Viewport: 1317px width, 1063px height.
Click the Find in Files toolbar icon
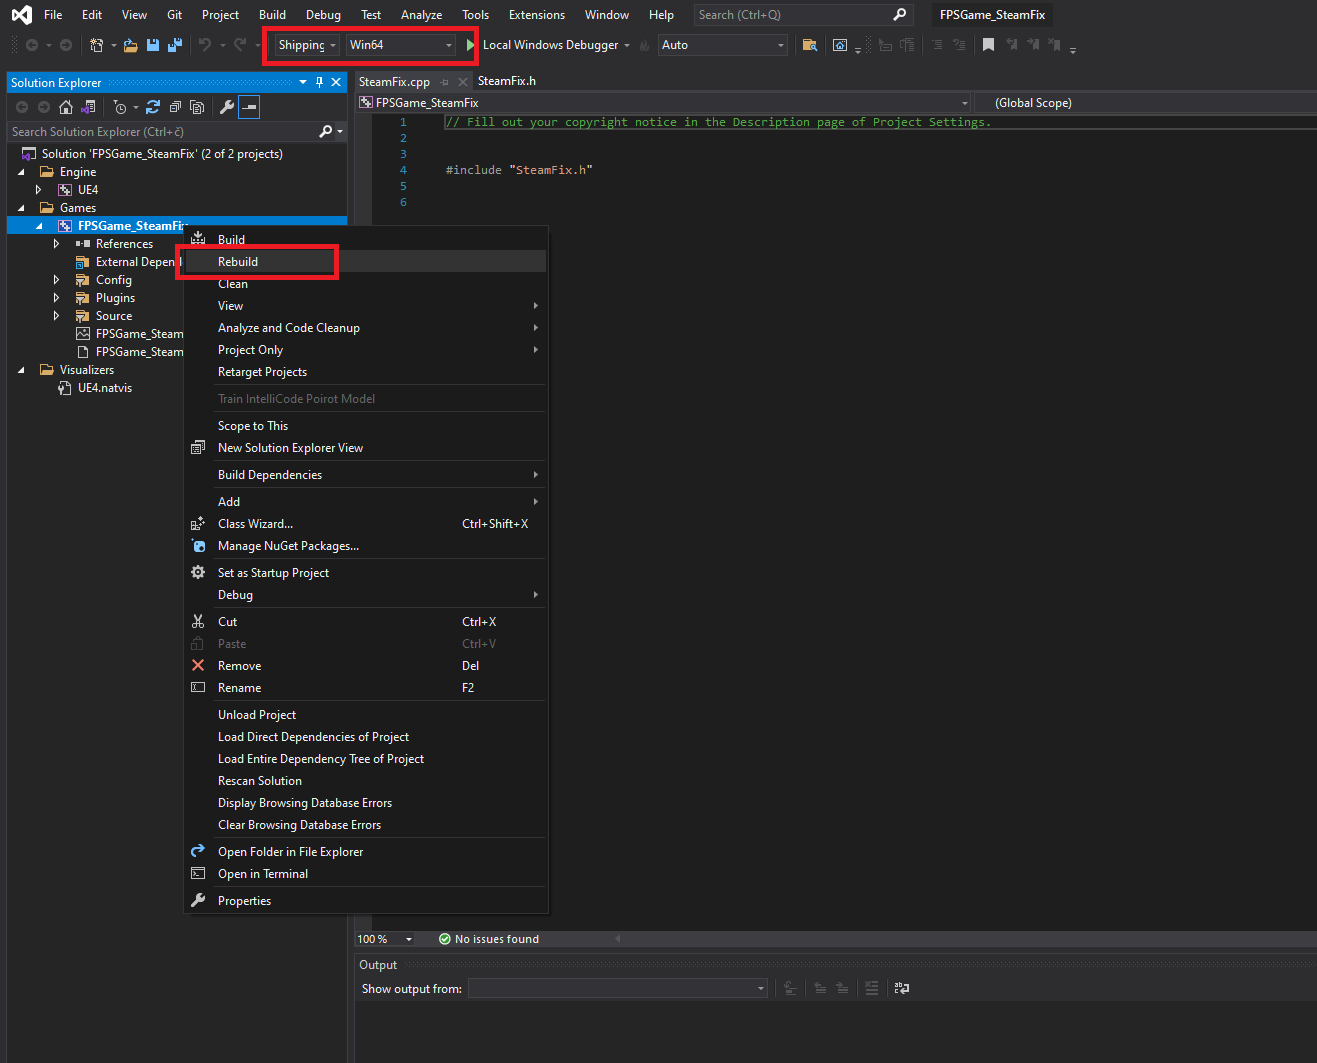(810, 45)
